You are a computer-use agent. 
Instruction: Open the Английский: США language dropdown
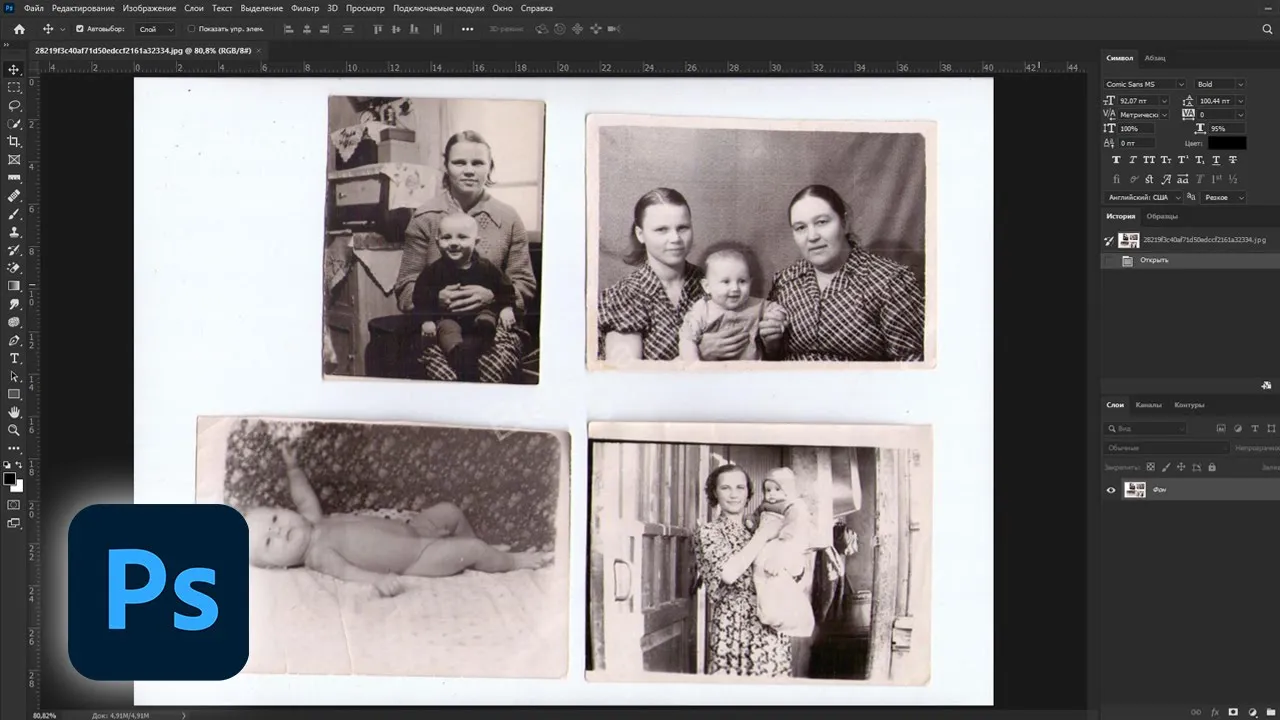1144,197
